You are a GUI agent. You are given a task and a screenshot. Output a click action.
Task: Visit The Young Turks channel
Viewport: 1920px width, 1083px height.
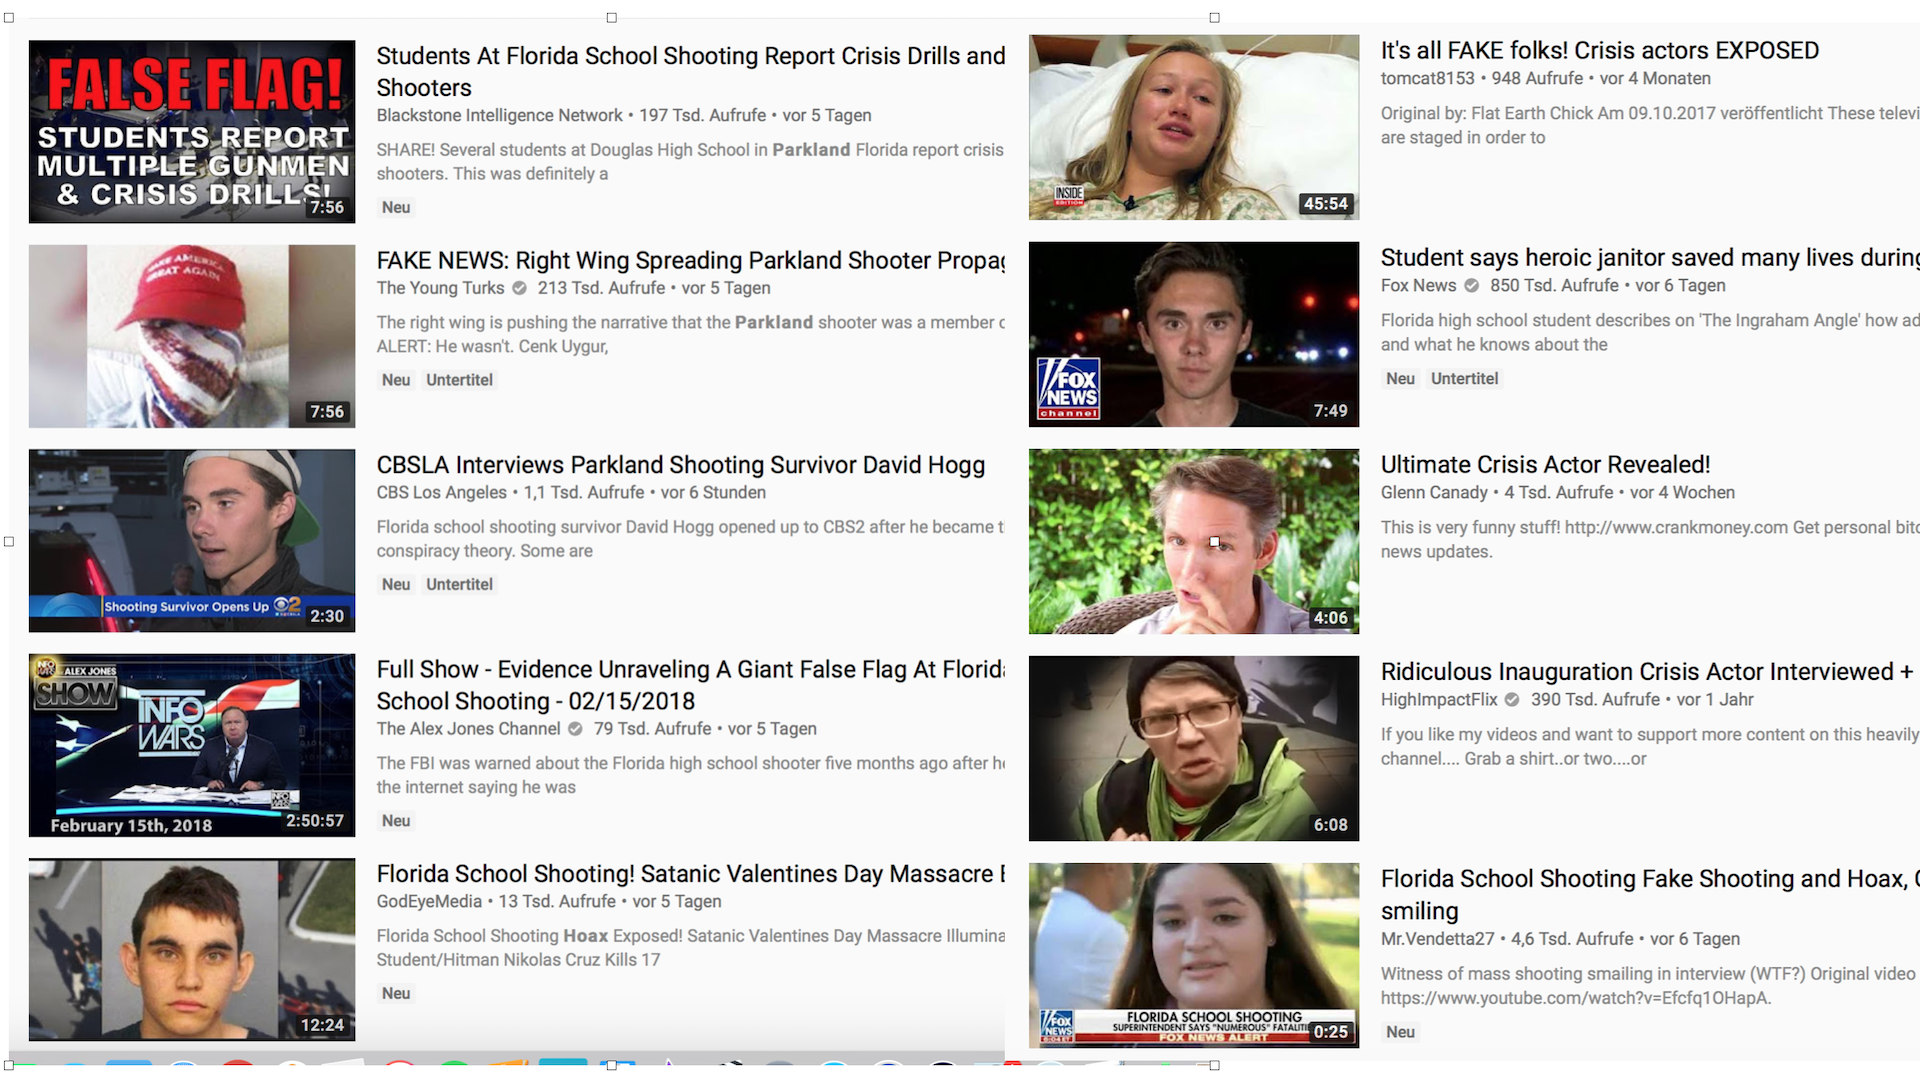click(x=440, y=288)
